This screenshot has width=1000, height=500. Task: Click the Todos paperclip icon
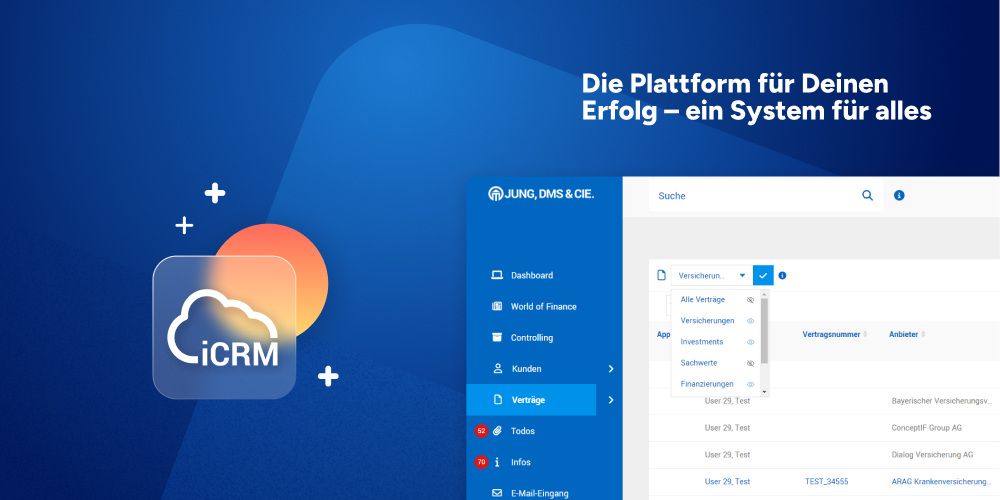(497, 431)
